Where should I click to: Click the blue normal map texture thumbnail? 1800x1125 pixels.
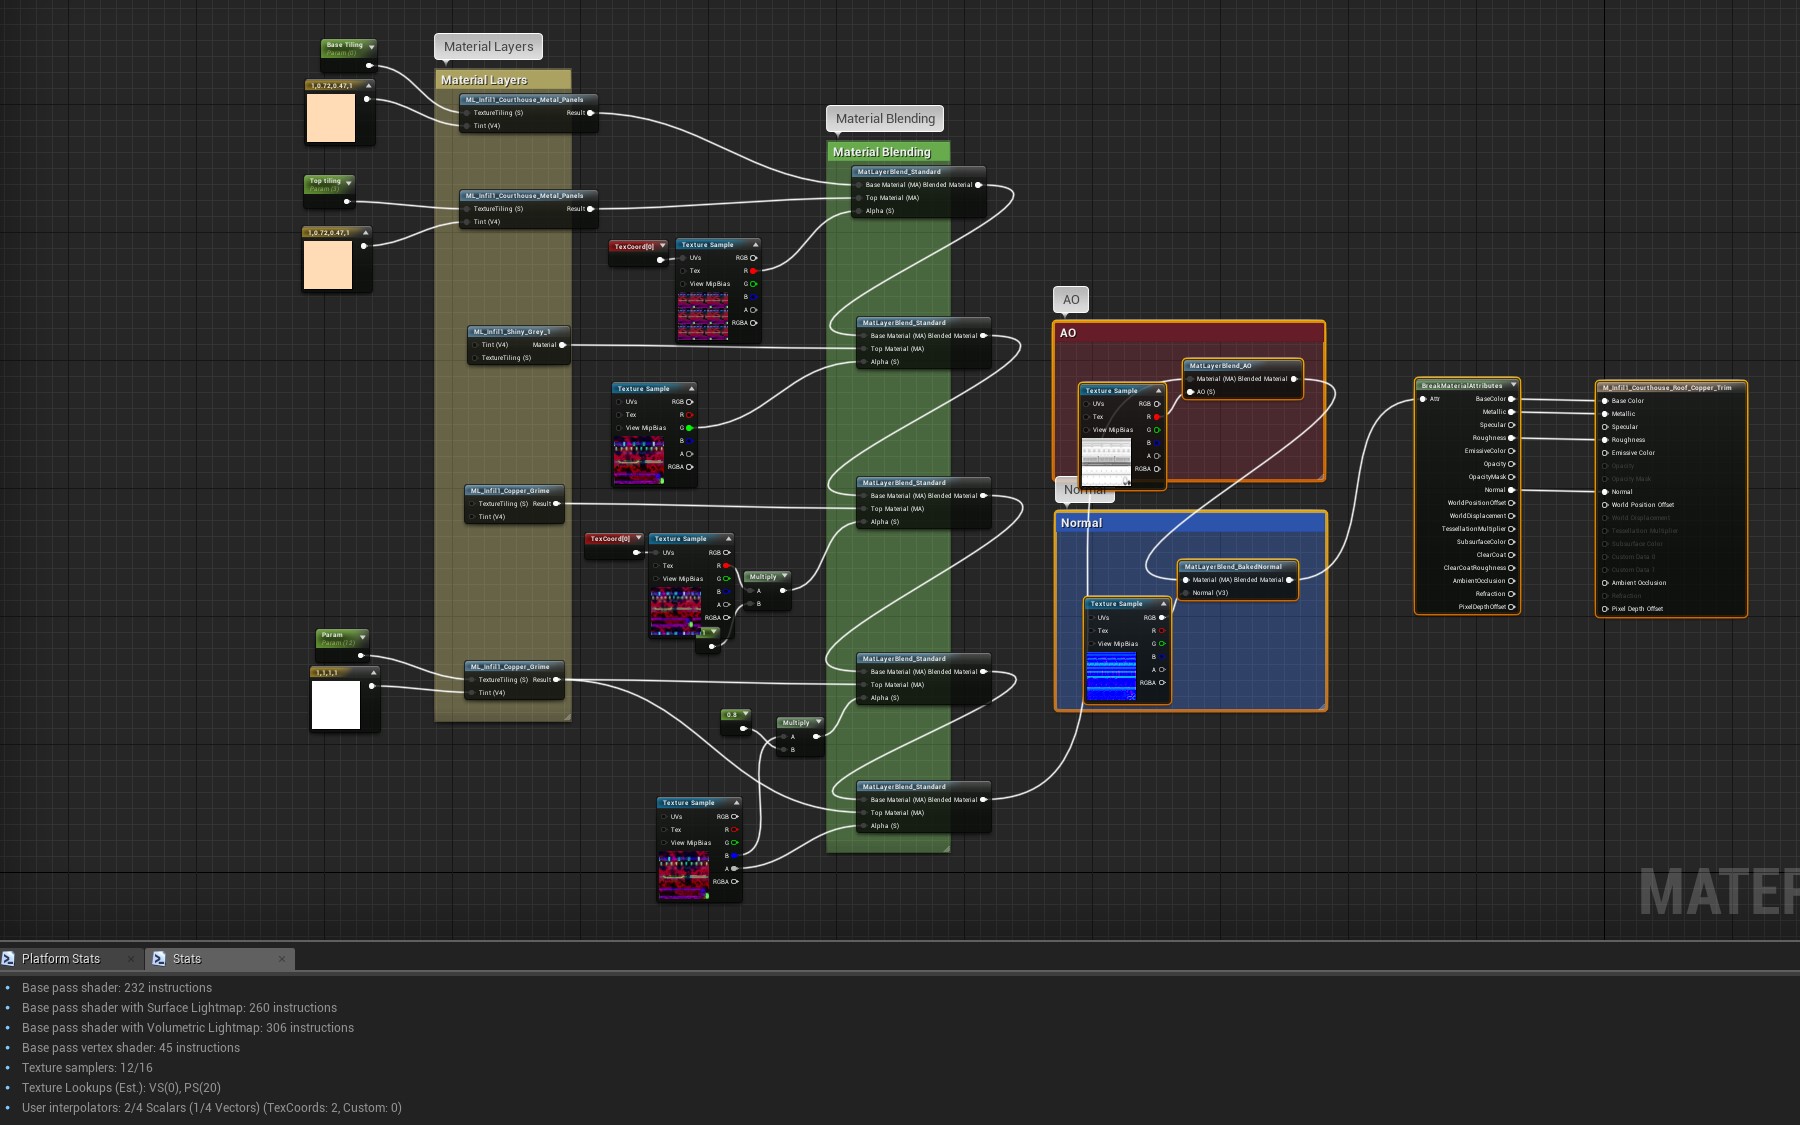(x=1111, y=677)
